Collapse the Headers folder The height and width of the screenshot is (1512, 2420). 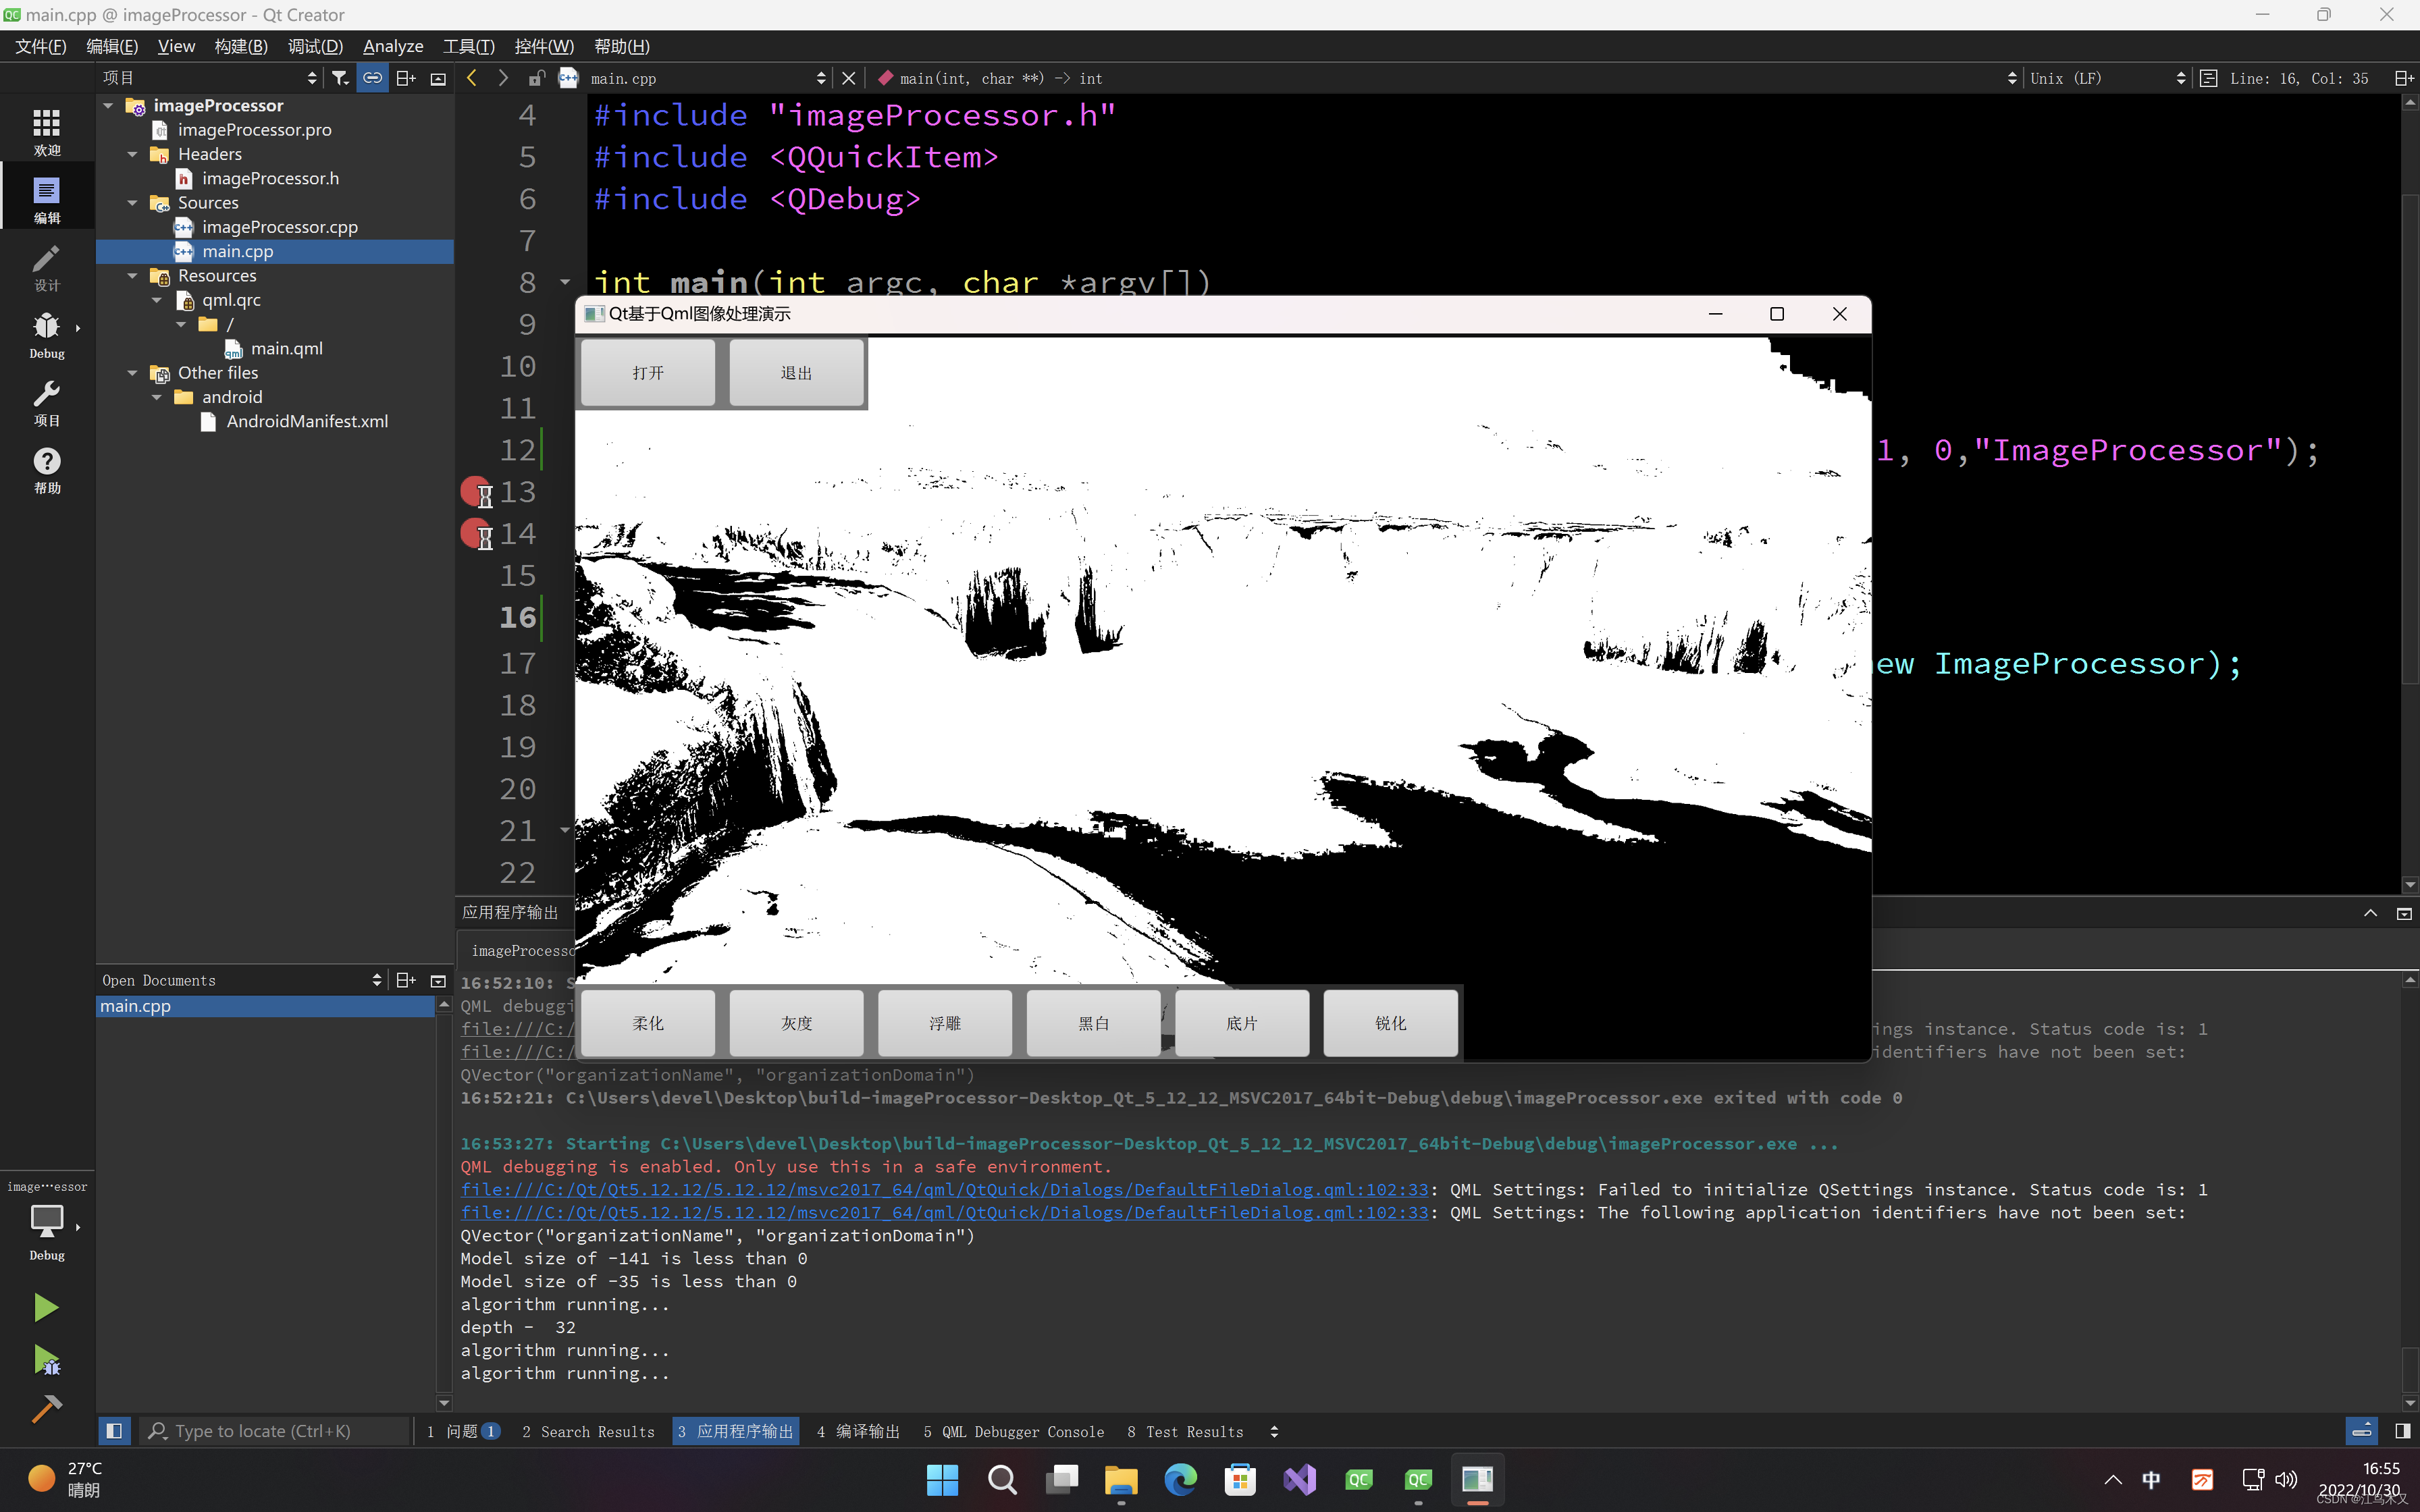133,154
